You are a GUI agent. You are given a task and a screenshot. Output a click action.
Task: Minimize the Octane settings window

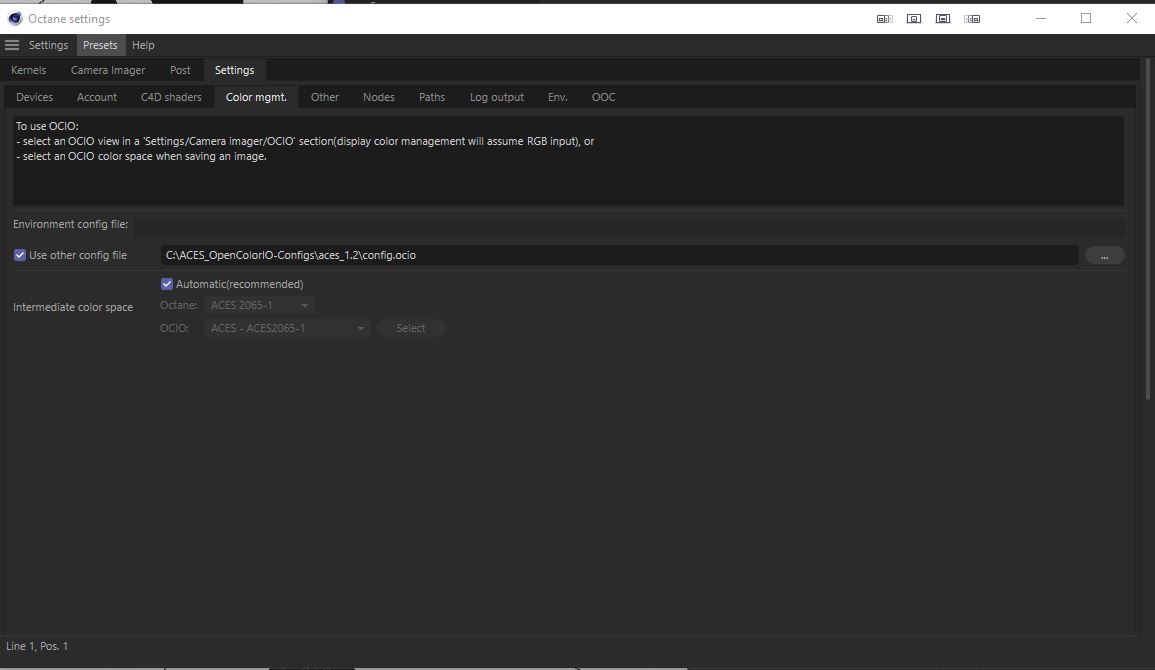pyautogui.click(x=1041, y=18)
